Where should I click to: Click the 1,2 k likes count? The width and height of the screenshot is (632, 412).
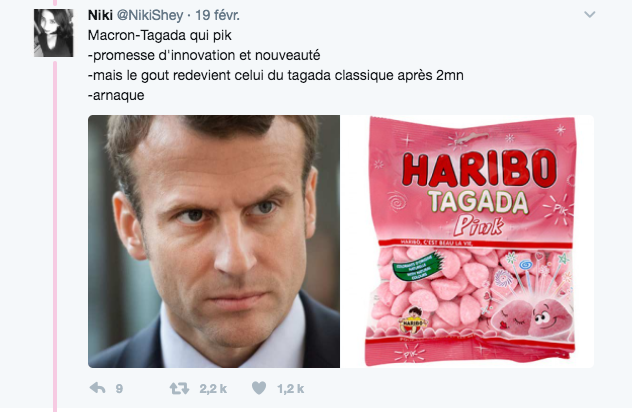click(290, 389)
